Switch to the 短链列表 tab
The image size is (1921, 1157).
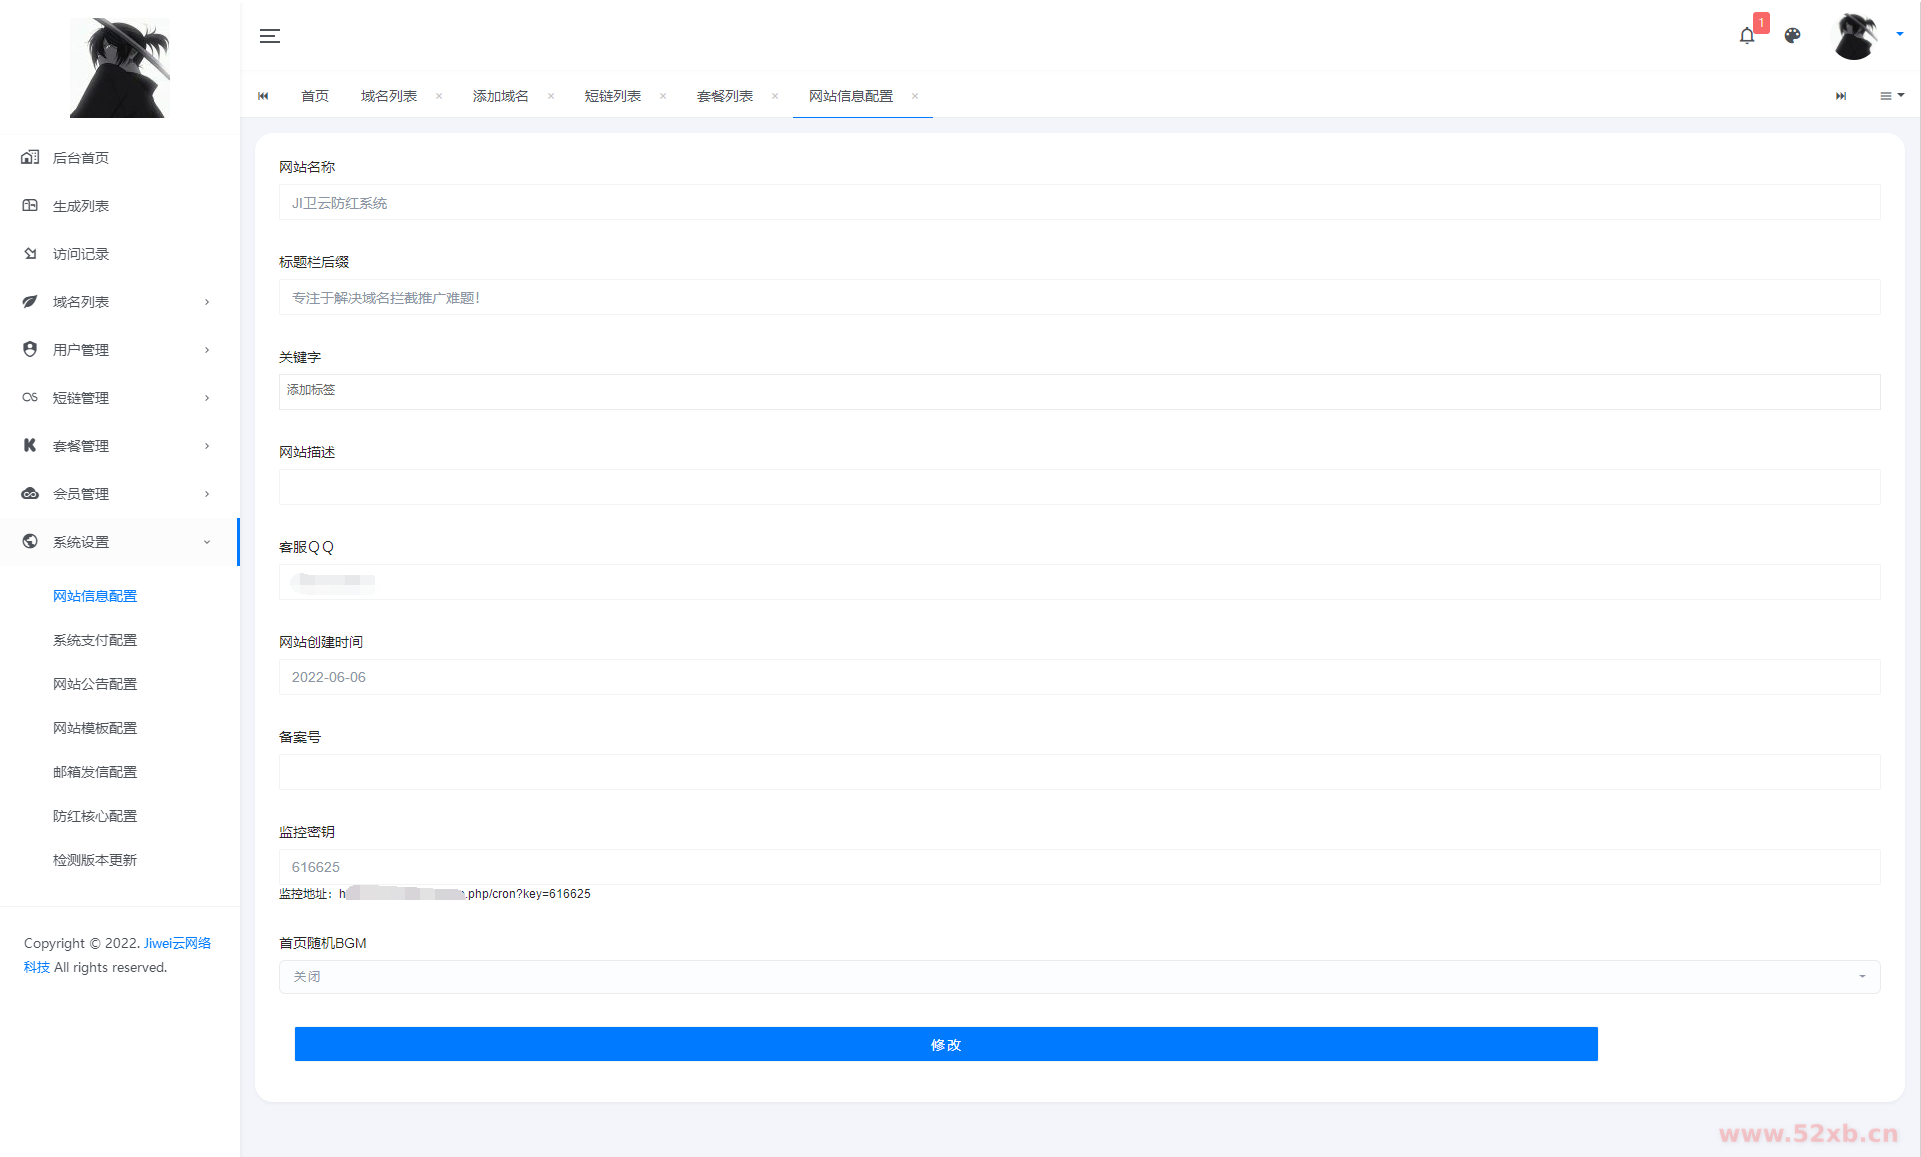click(x=612, y=96)
